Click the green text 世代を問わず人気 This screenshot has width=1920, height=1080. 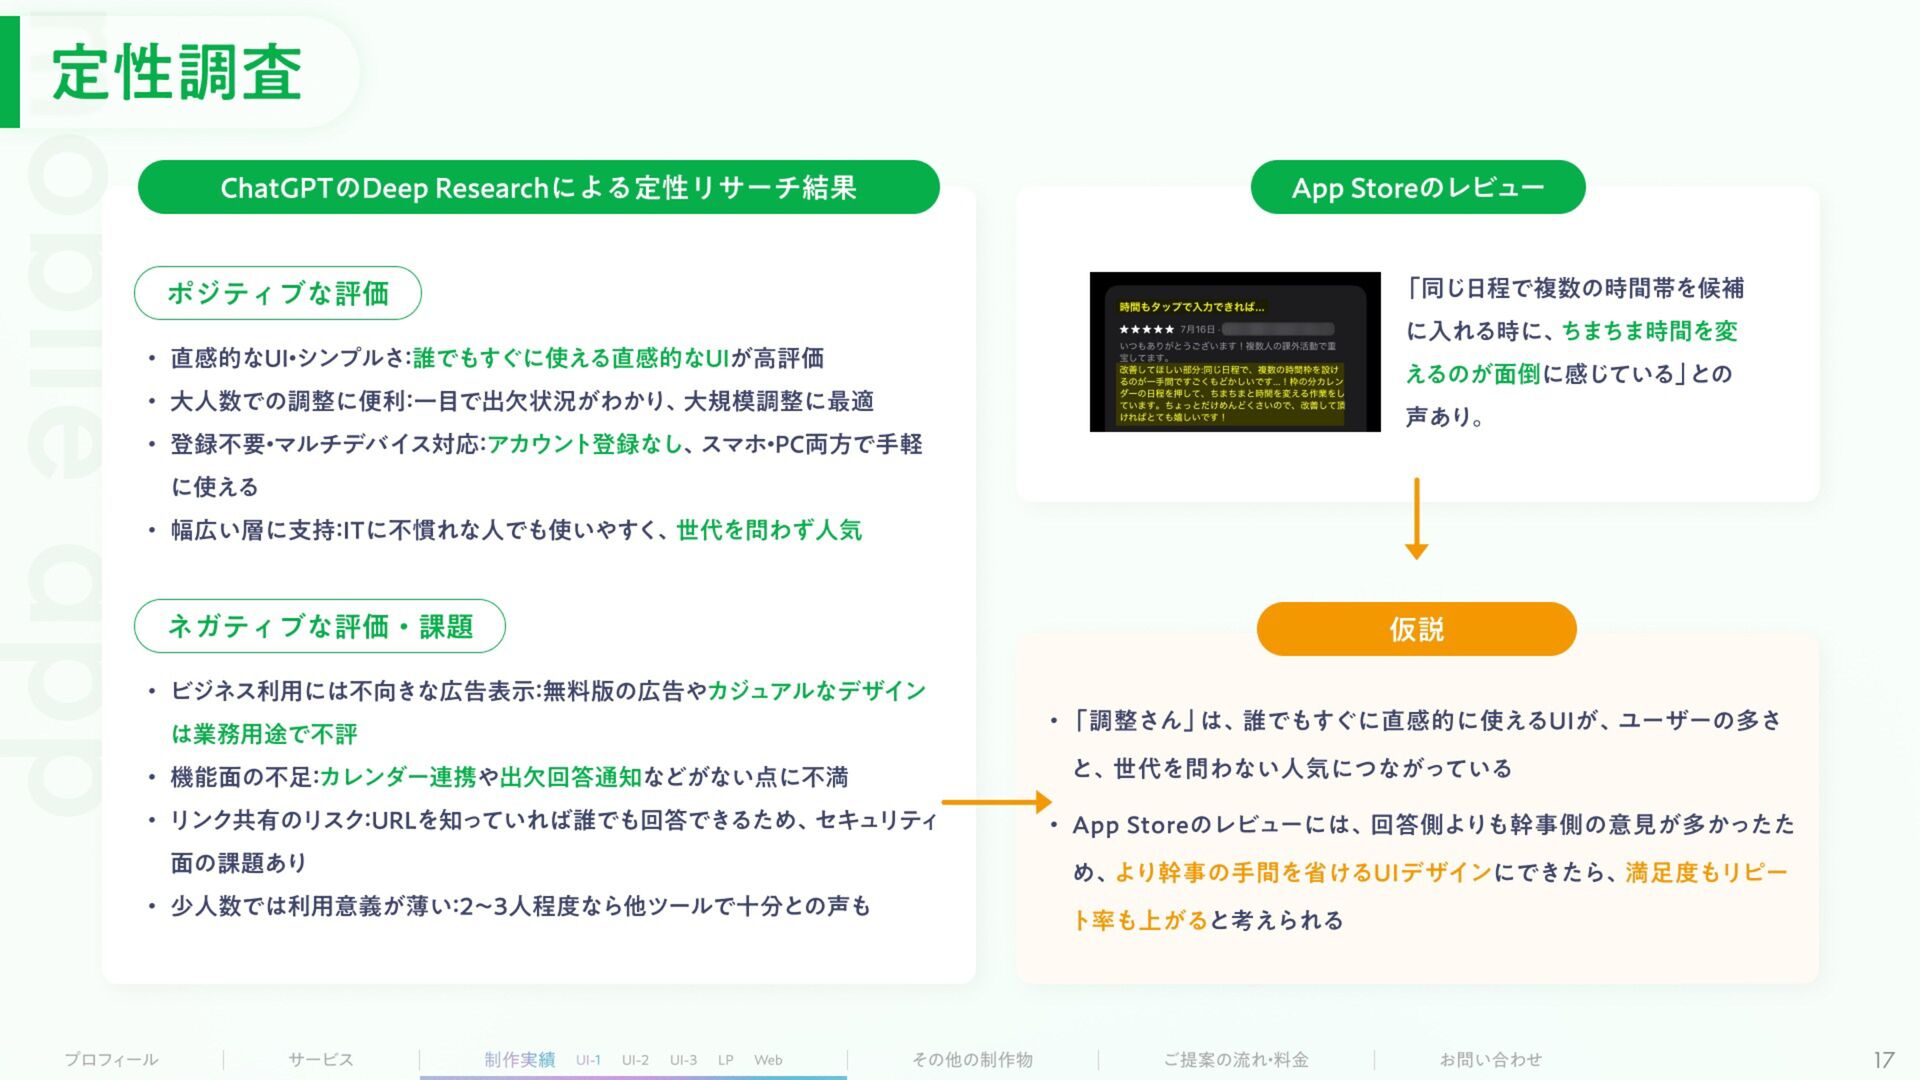(x=769, y=530)
